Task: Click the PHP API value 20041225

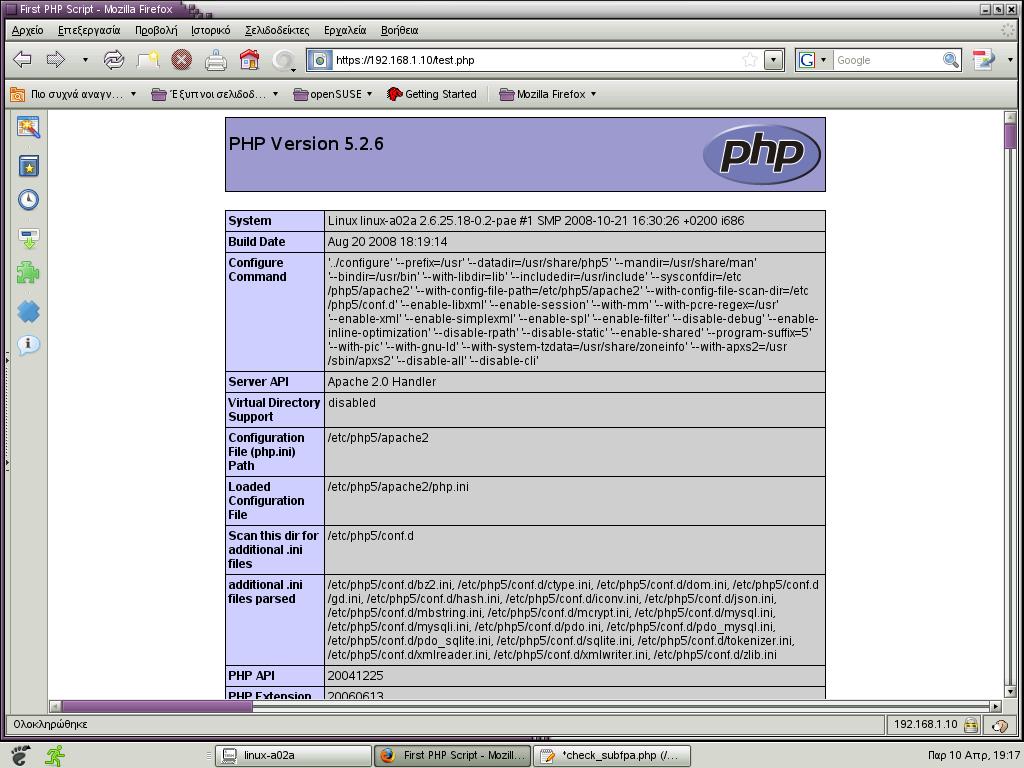Action: pyautogui.click(x=355, y=675)
